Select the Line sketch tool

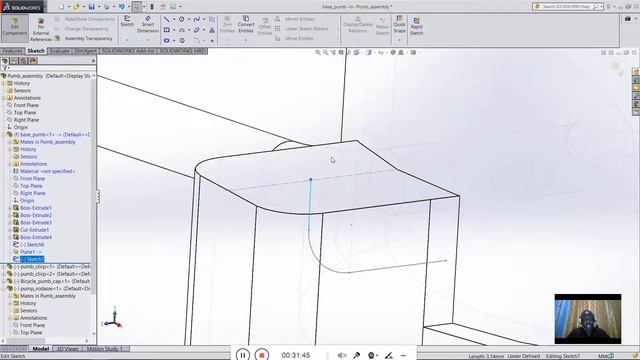(167, 19)
